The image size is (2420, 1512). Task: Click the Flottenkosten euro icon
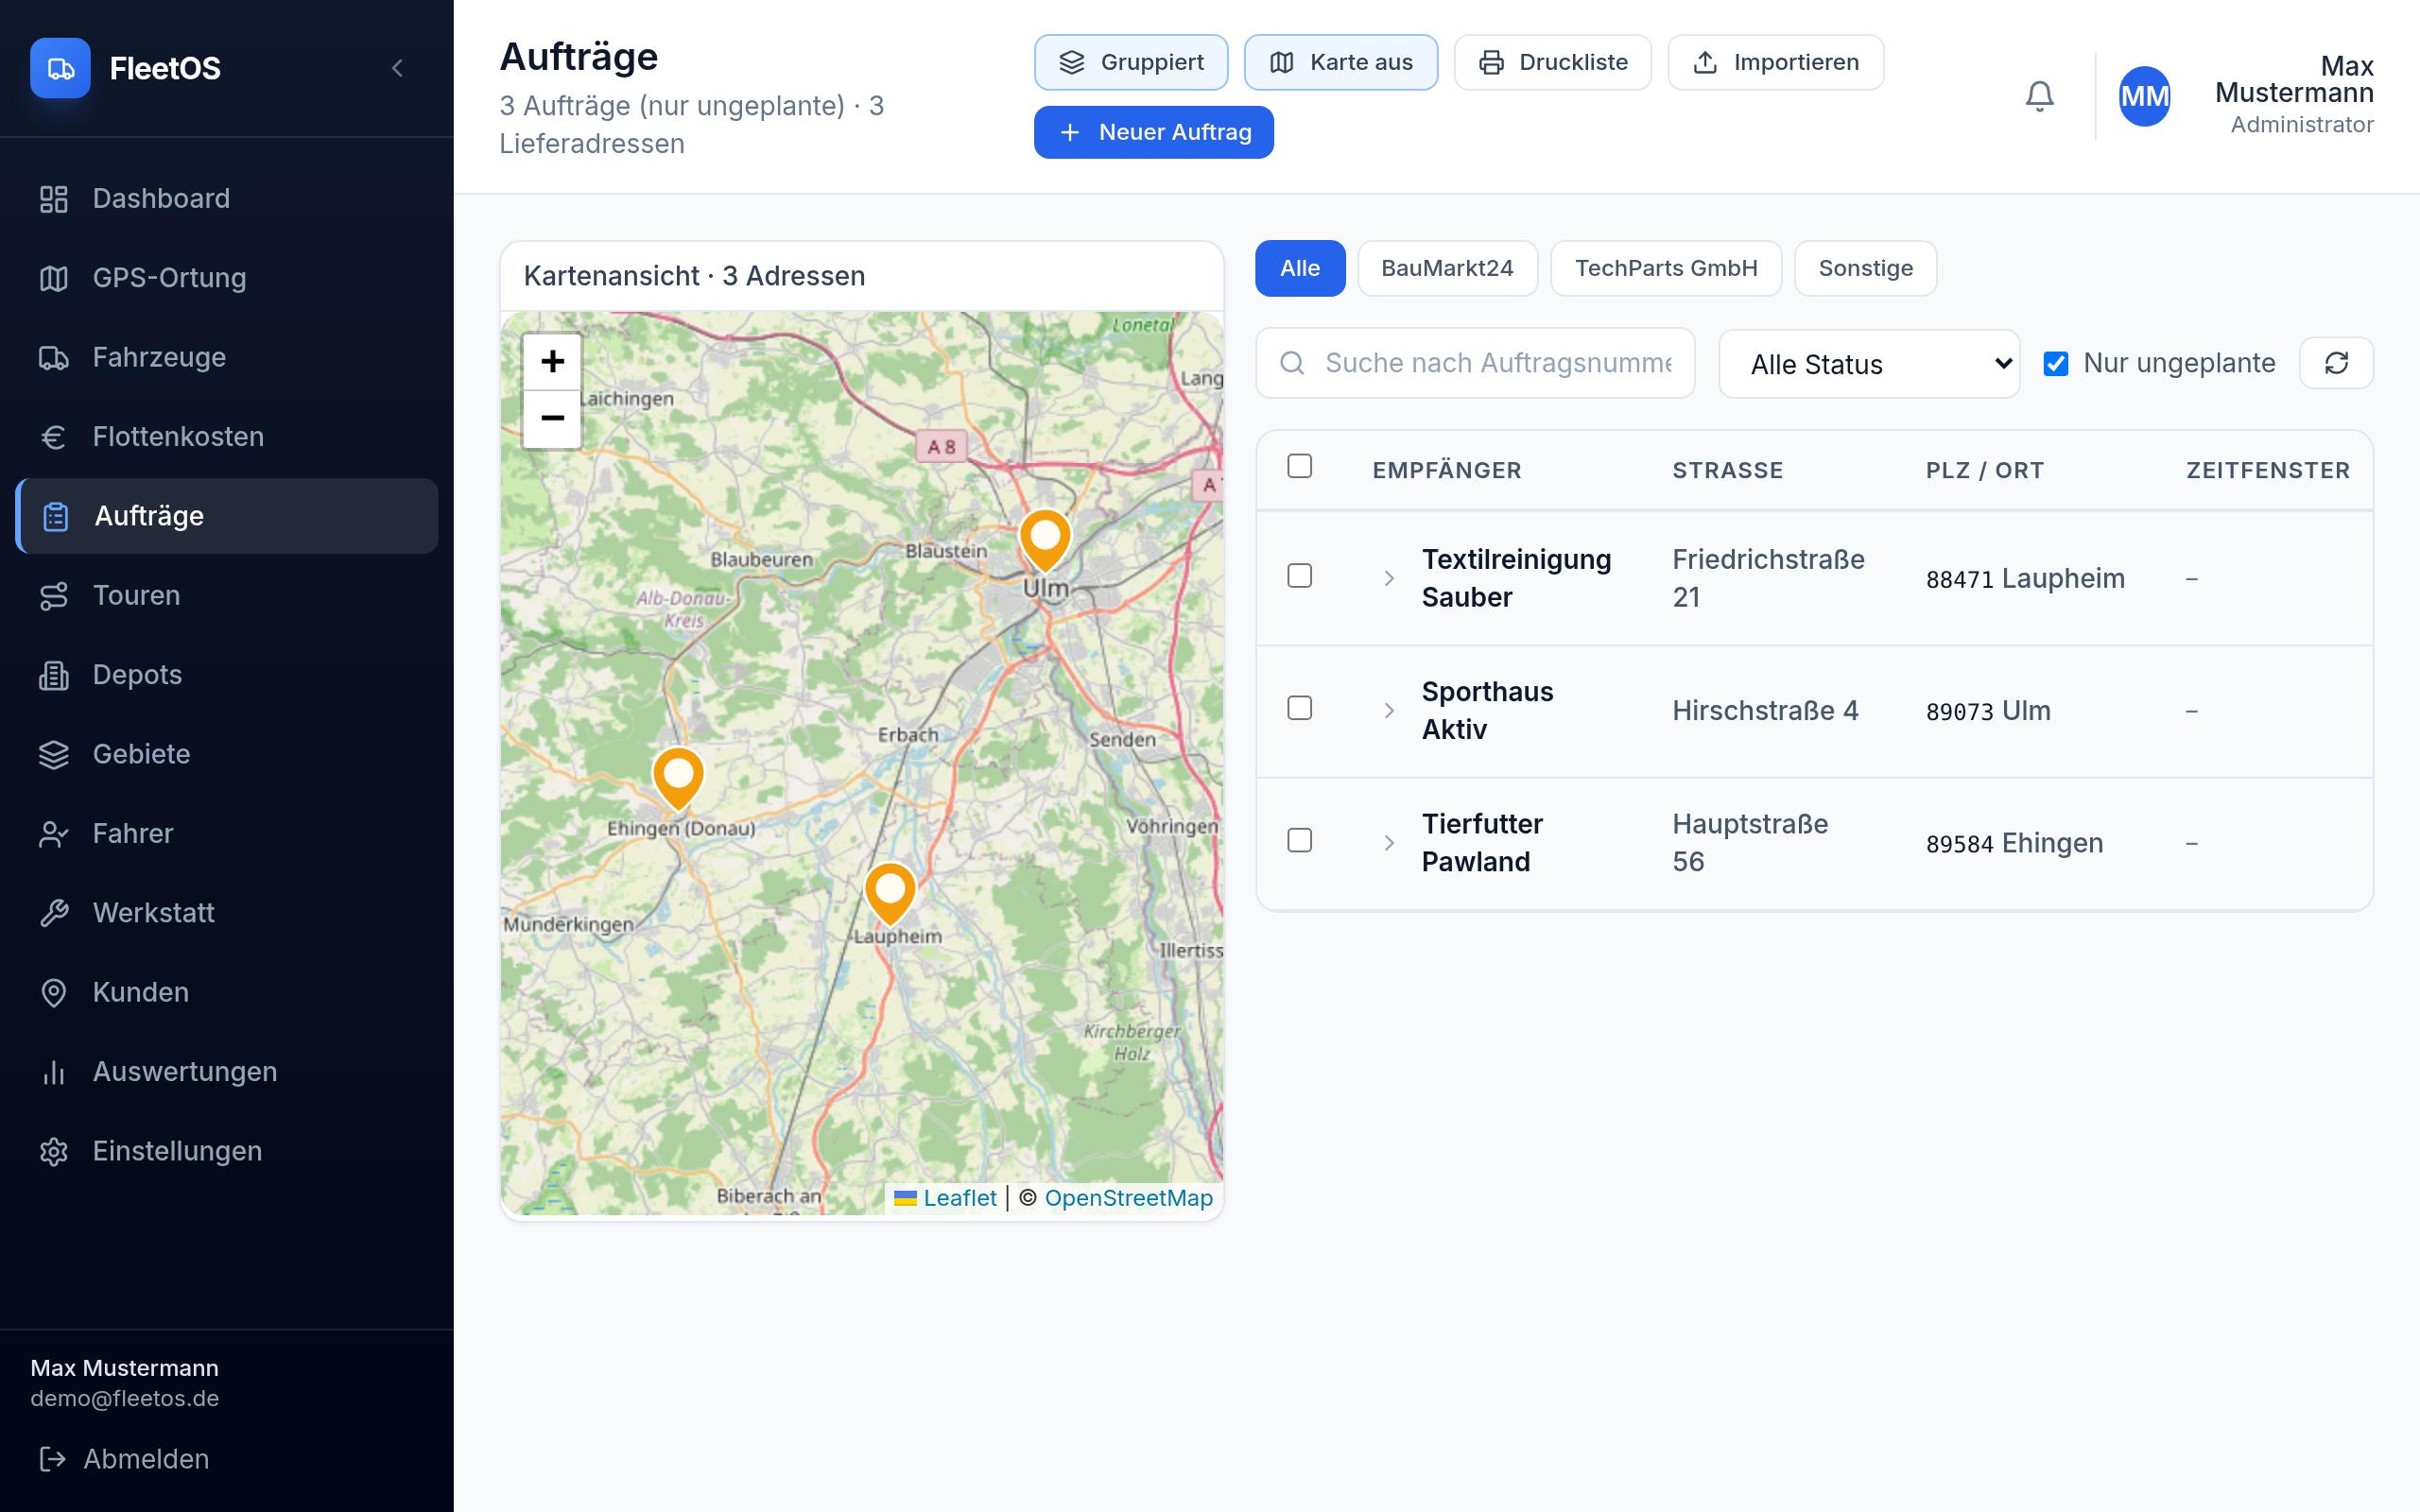pyautogui.click(x=54, y=437)
